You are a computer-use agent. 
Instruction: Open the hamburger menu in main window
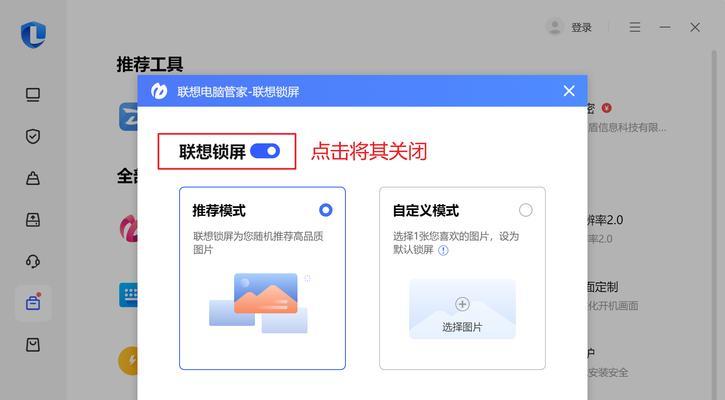pos(635,27)
